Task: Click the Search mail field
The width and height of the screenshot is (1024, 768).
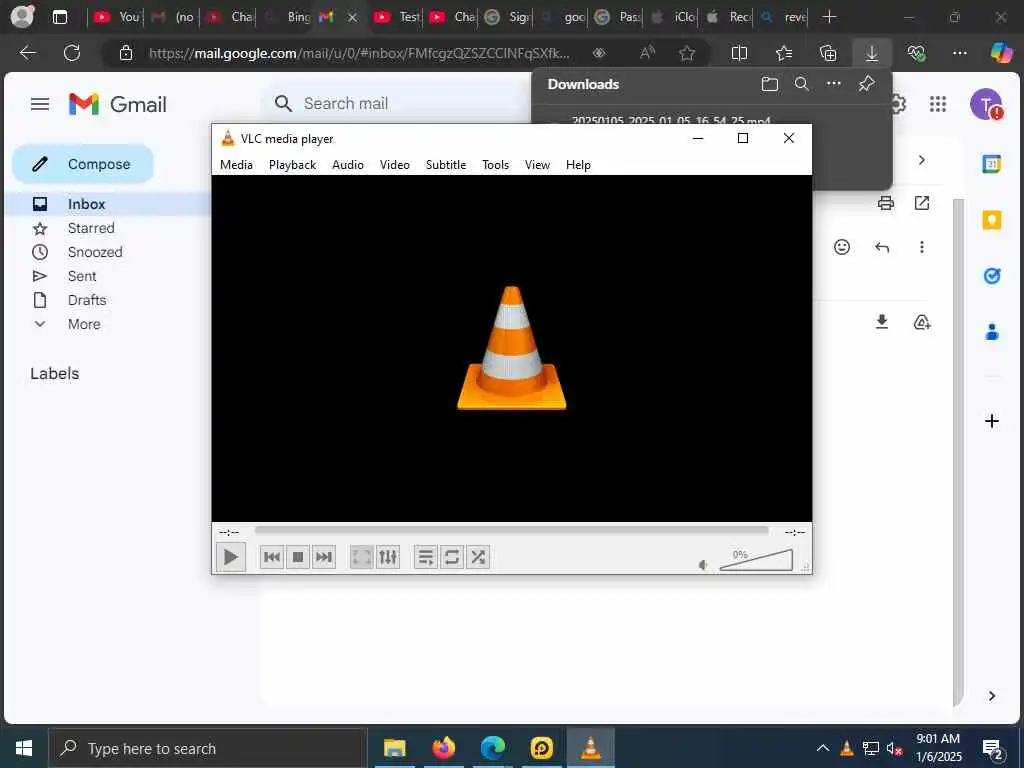Action: point(398,103)
